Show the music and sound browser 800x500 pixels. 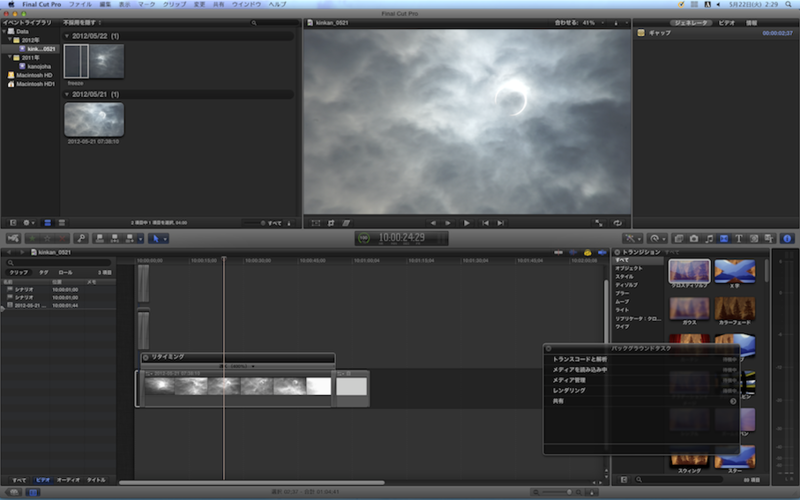709,238
